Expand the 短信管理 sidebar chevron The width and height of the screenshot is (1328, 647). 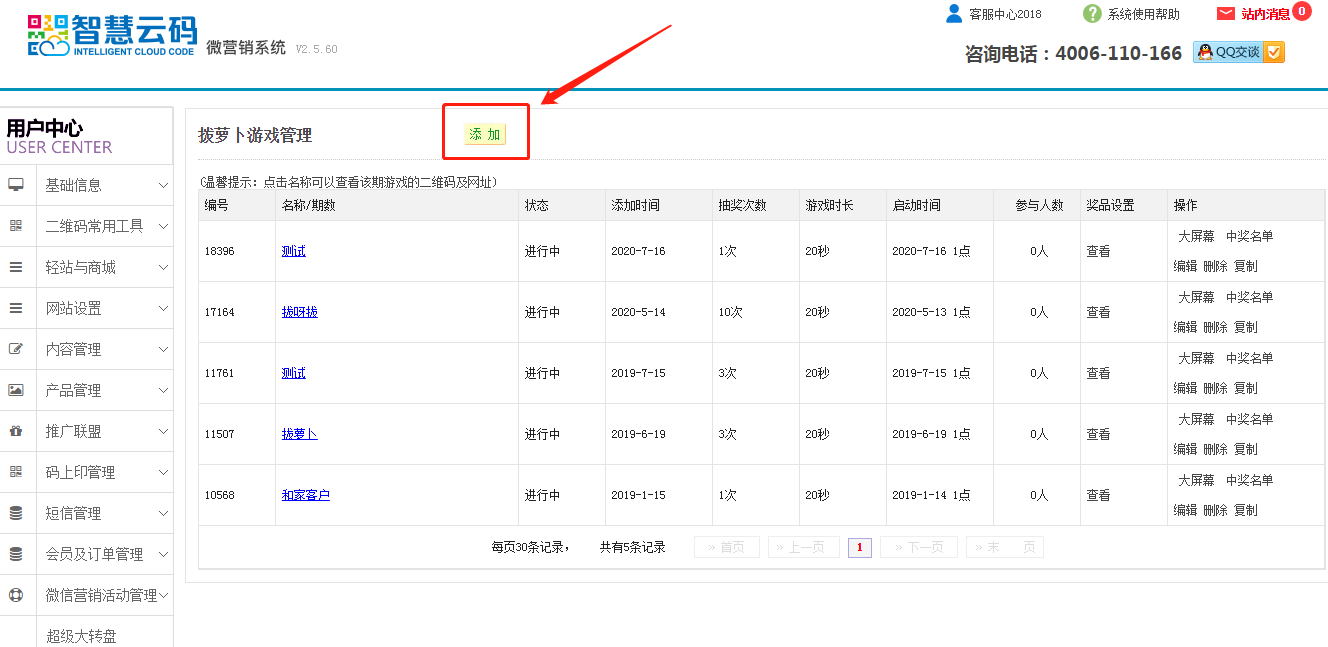point(163,513)
